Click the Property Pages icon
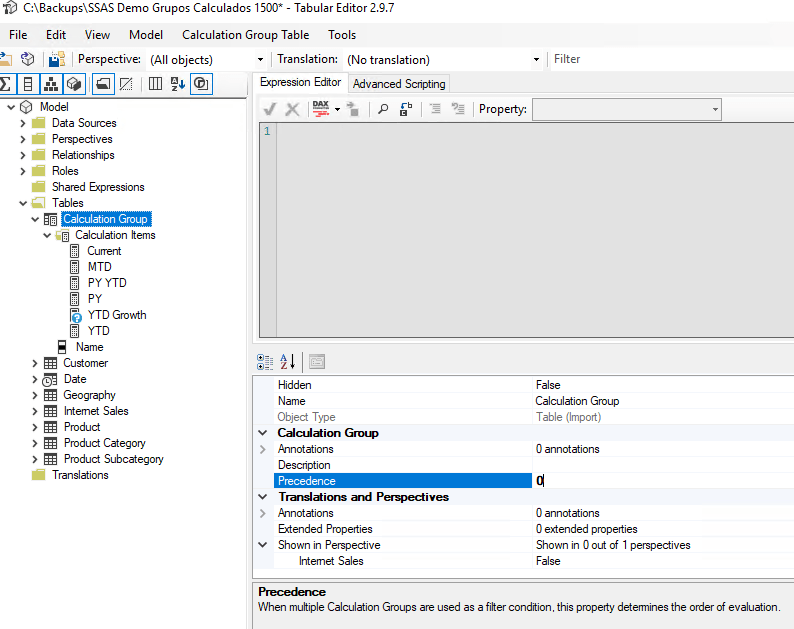794x629 pixels. click(x=317, y=362)
